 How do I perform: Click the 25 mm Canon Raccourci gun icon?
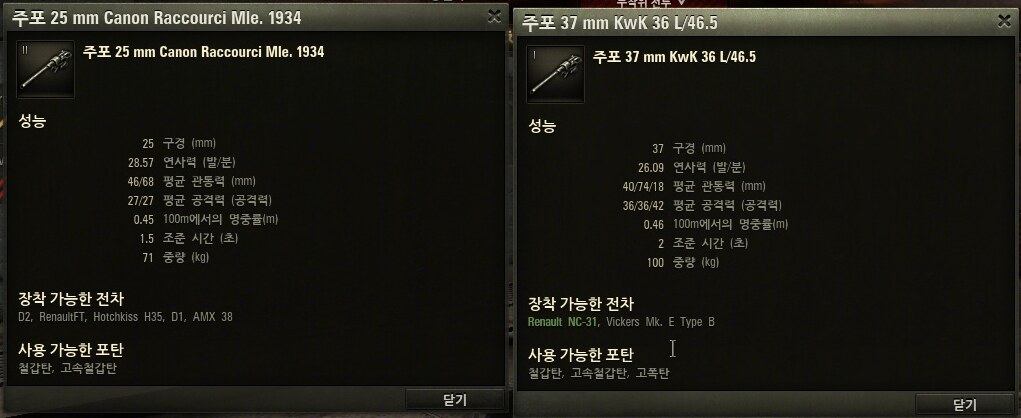(x=45, y=69)
